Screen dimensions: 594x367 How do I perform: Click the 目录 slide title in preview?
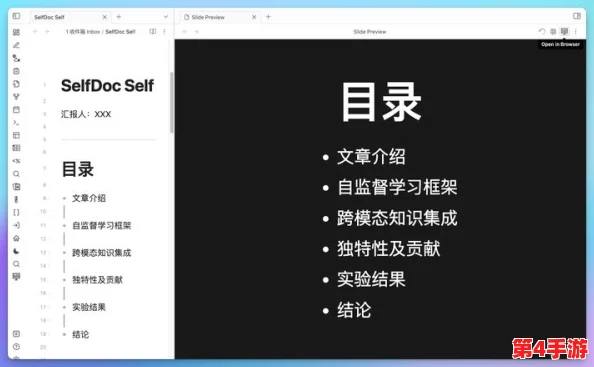point(381,102)
